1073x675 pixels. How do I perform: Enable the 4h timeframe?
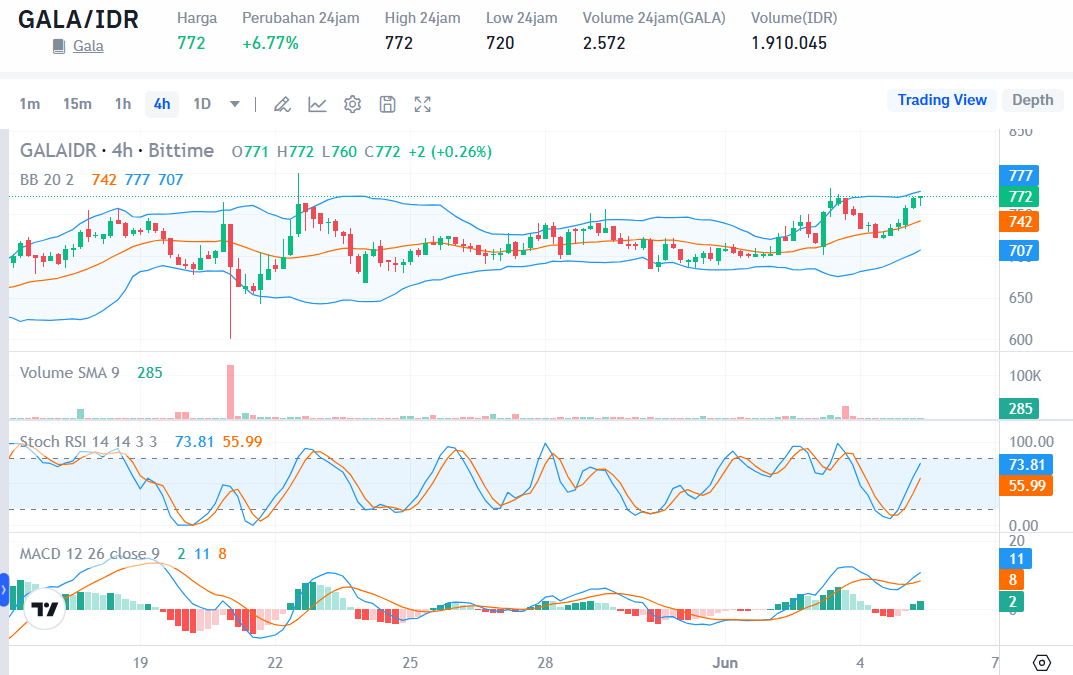(161, 103)
